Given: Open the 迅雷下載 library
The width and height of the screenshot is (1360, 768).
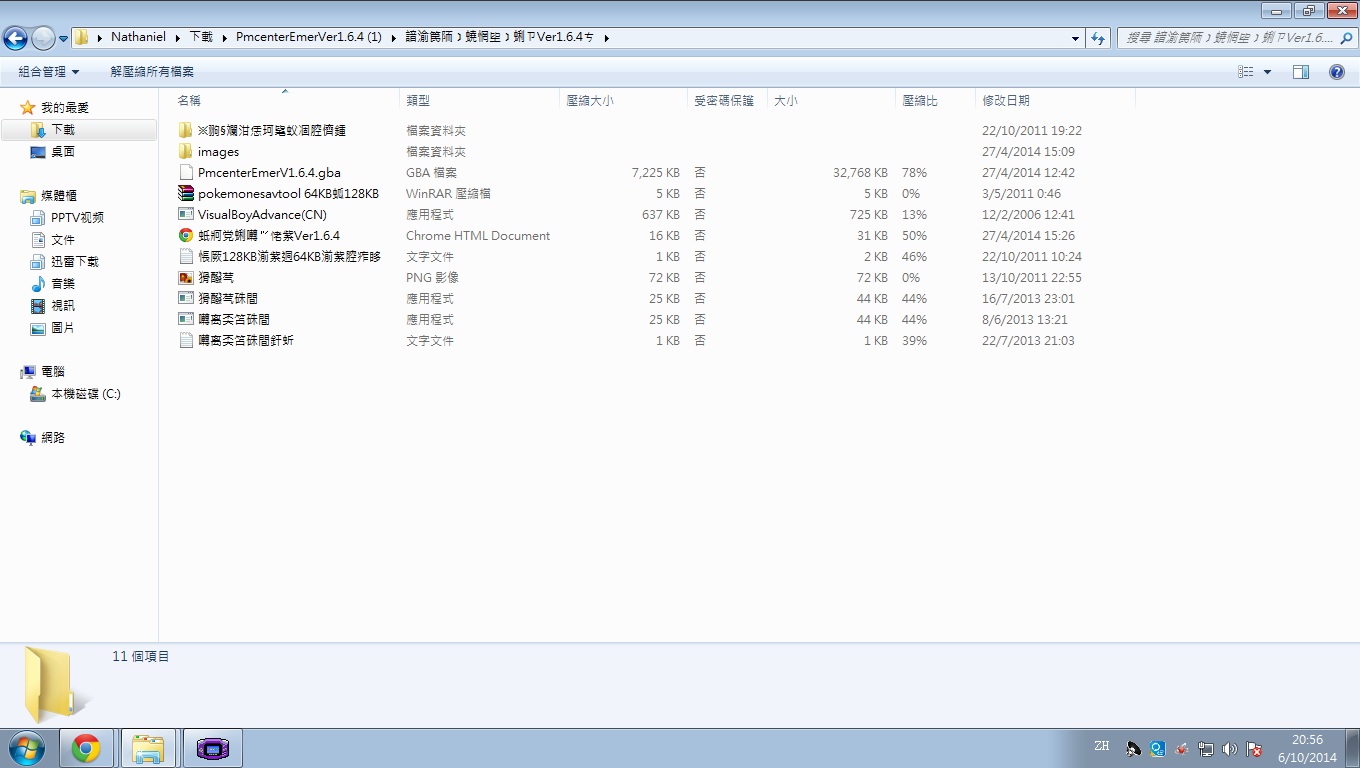Looking at the screenshot, I should (x=74, y=262).
